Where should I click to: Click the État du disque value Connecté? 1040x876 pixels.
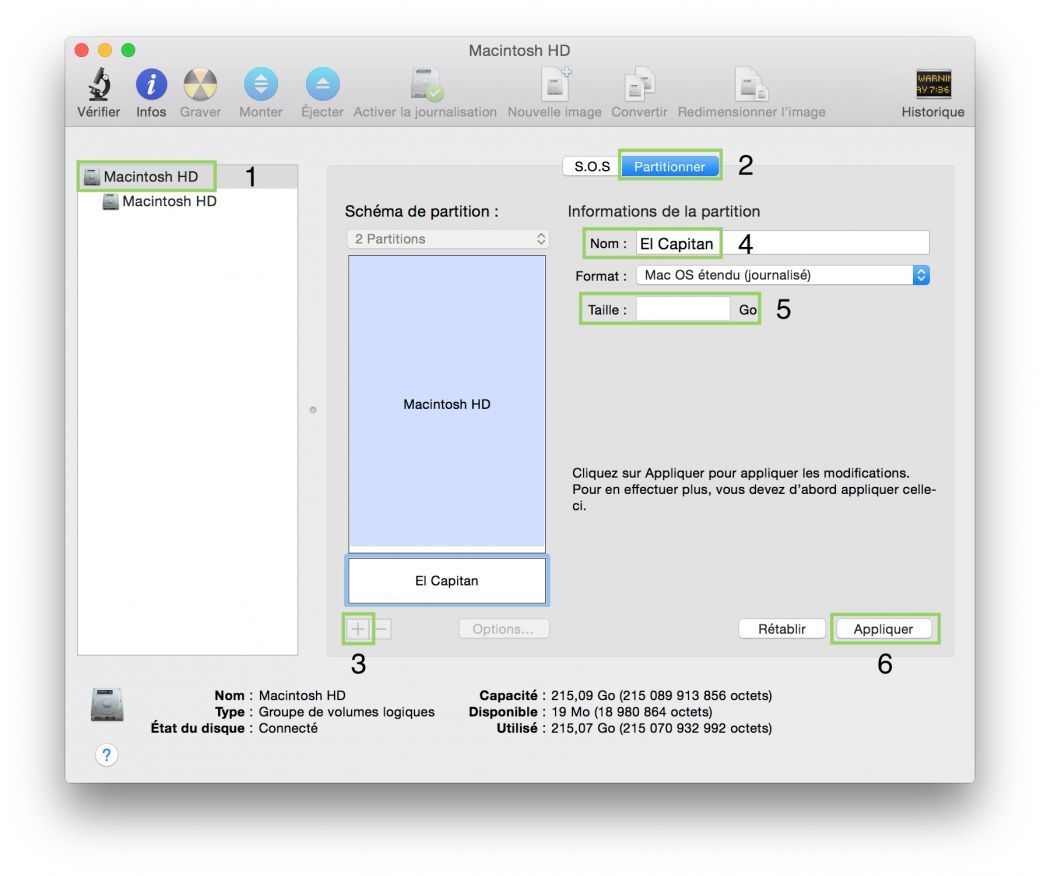tap(288, 728)
